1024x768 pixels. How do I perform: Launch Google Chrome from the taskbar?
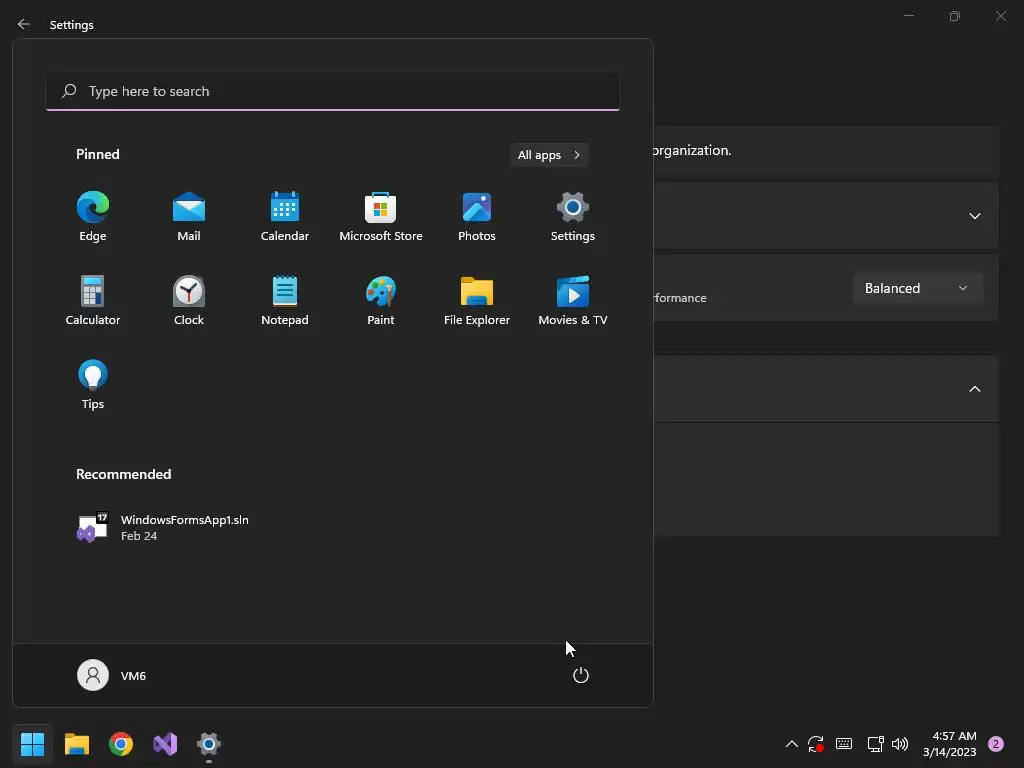pos(121,744)
